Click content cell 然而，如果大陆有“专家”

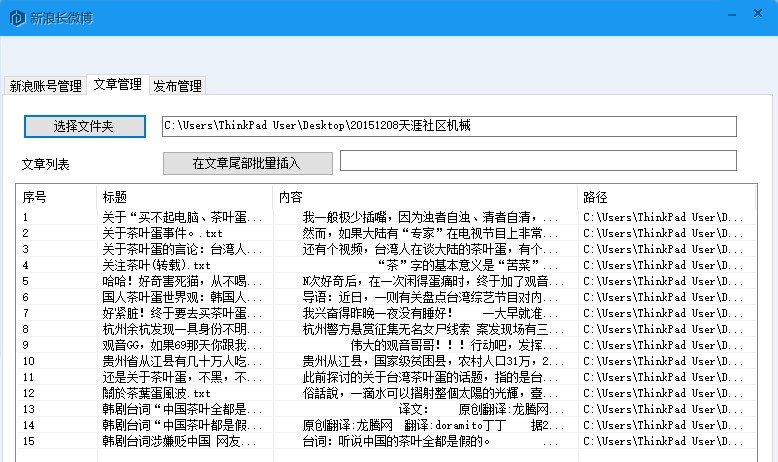(x=430, y=233)
